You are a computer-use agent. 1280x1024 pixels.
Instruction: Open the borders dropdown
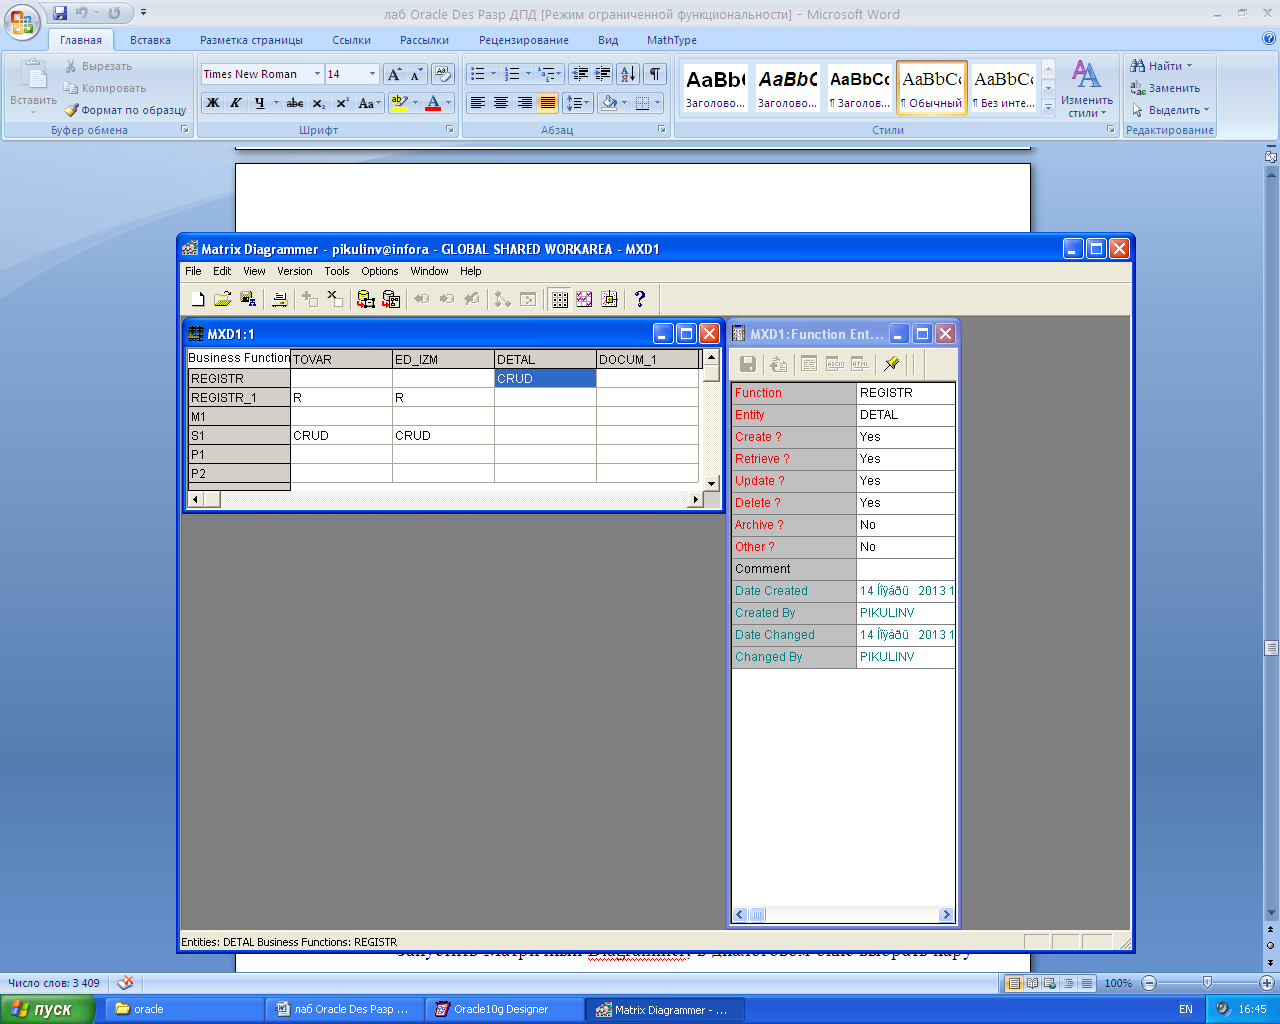pyautogui.click(x=657, y=103)
